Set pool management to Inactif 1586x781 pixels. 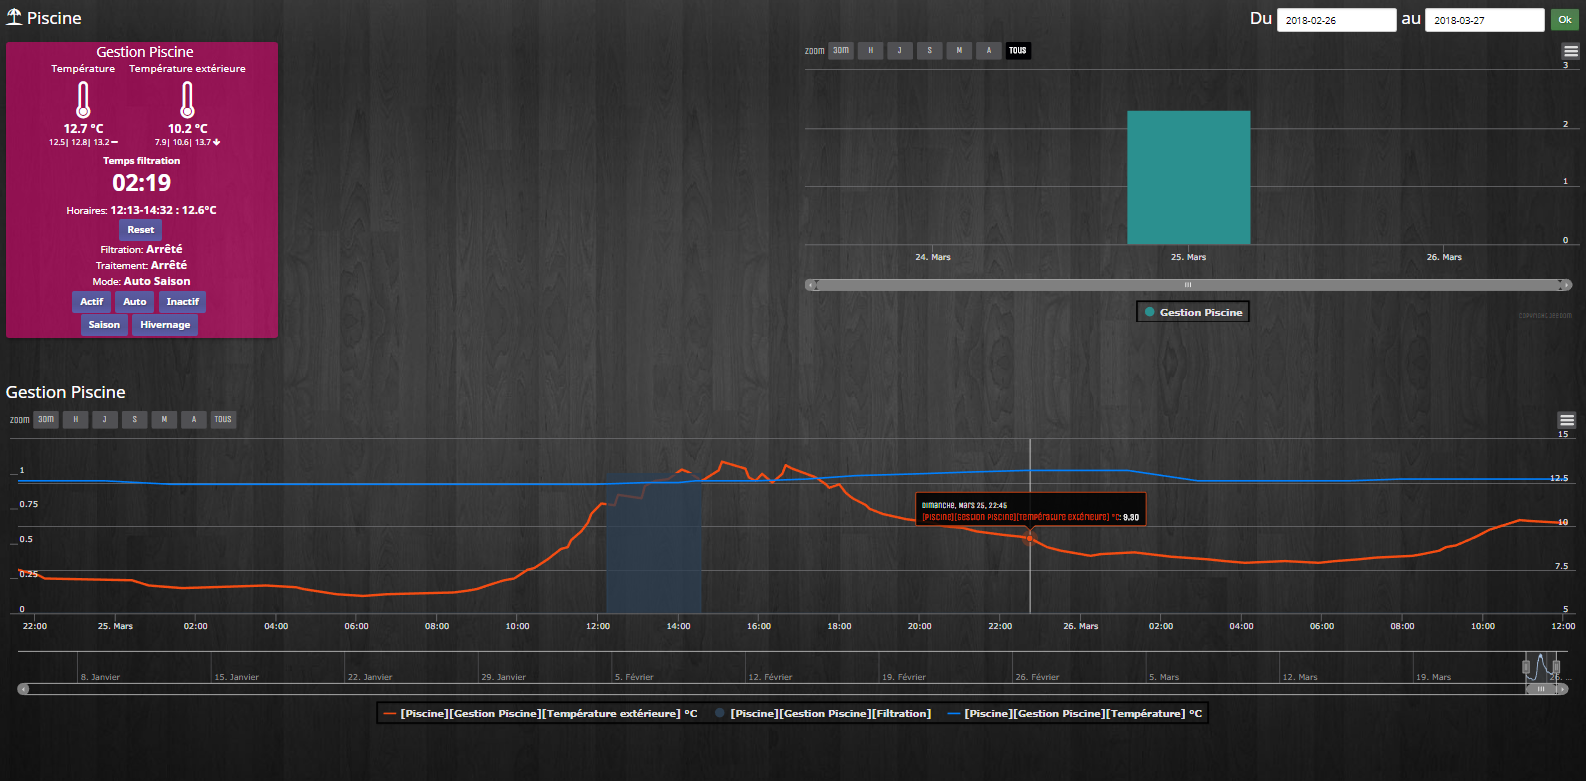(x=182, y=302)
